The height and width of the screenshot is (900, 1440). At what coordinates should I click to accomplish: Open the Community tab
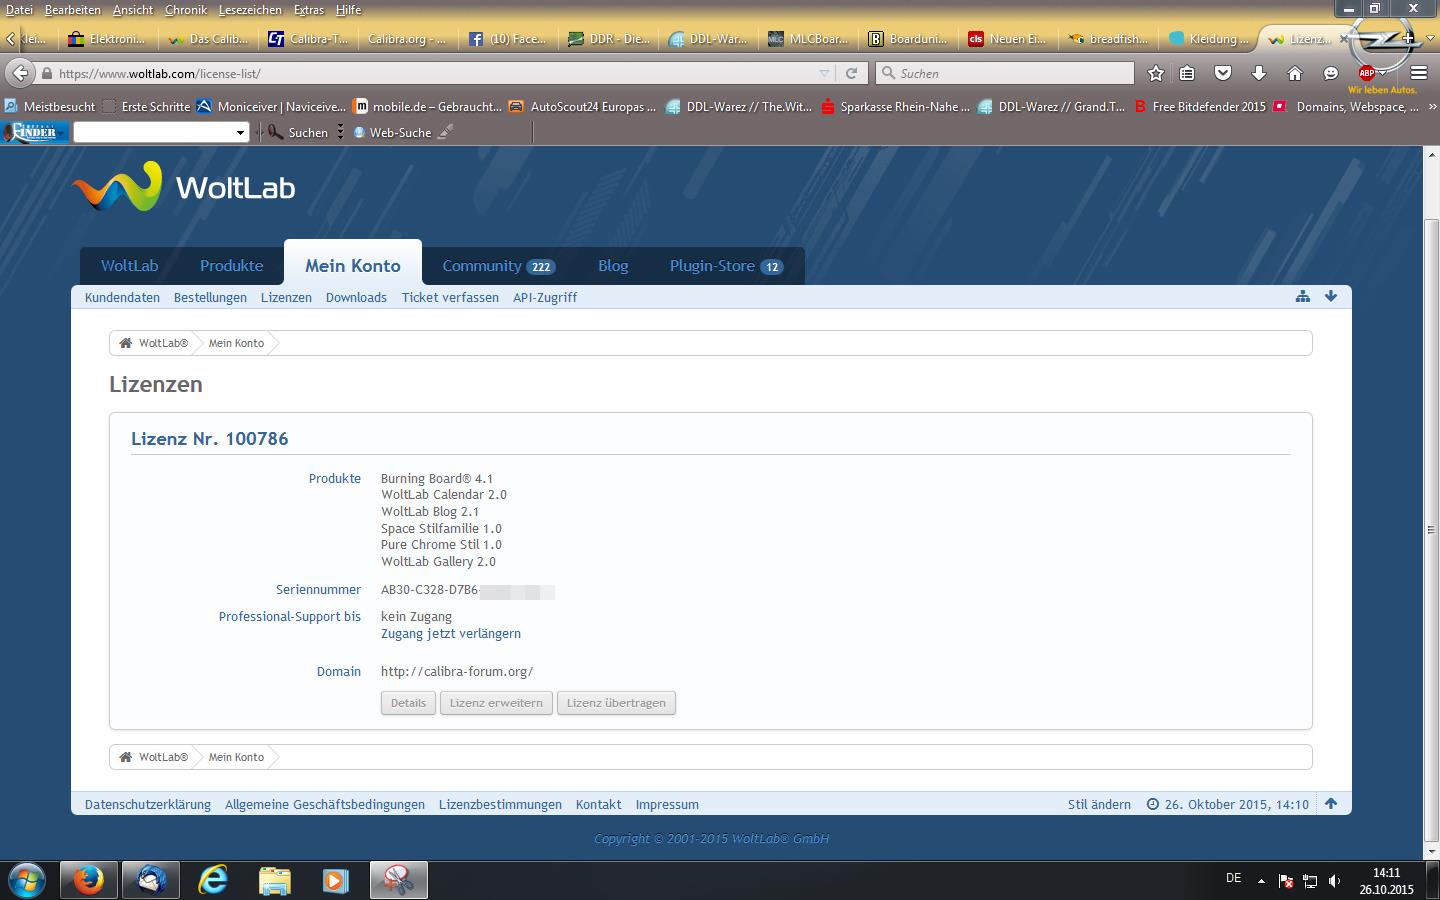(497, 266)
